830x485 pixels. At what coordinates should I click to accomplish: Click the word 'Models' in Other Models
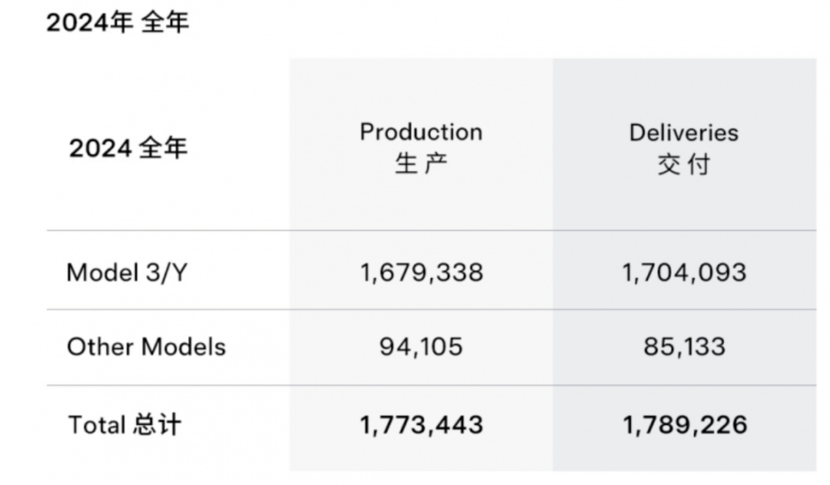pos(184,347)
